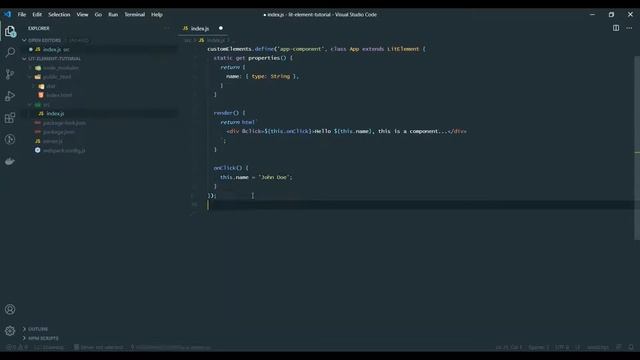This screenshot has height=360, width=640.
Task: Open the Source Control view
Action: pos(10,74)
